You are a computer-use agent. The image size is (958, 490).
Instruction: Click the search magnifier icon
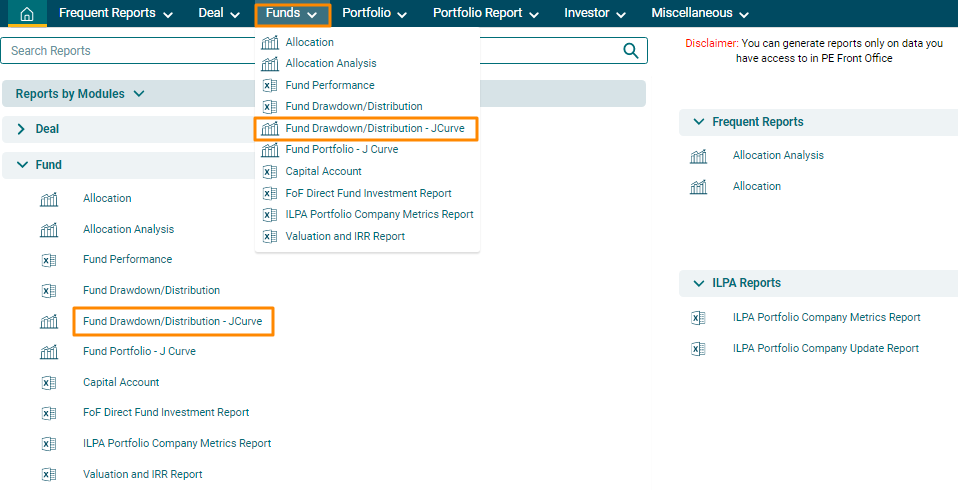coord(630,51)
